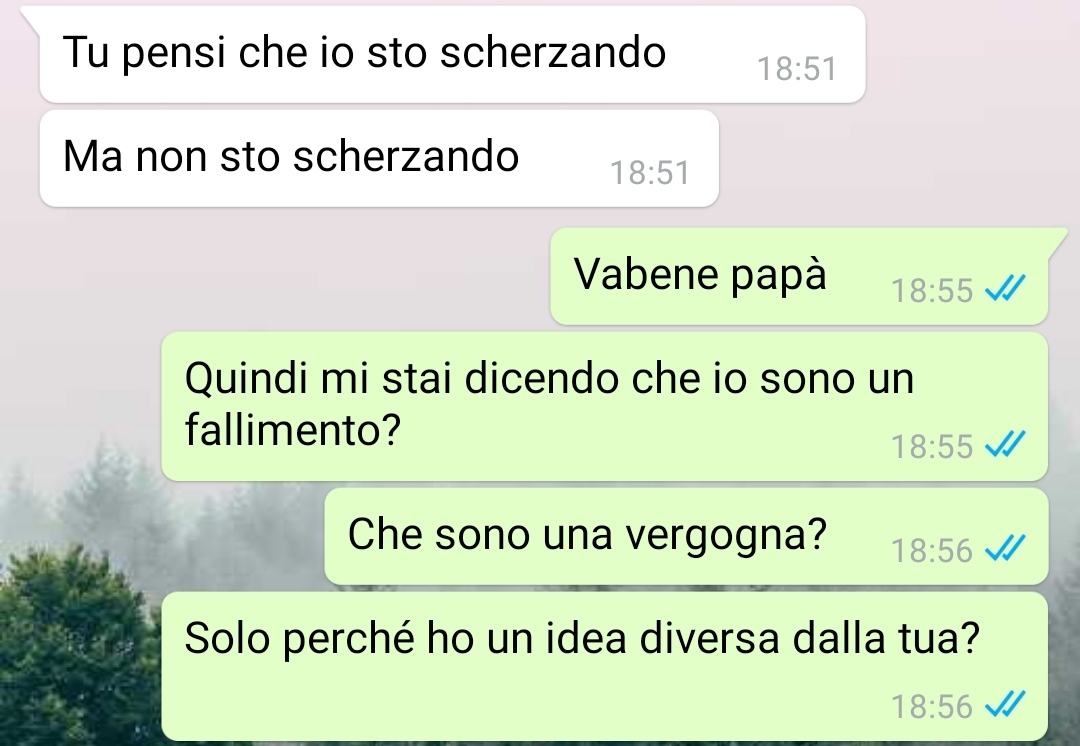
Task: Click the outgoing bubble tail beside 'Vabene papà'
Action: 1057,240
